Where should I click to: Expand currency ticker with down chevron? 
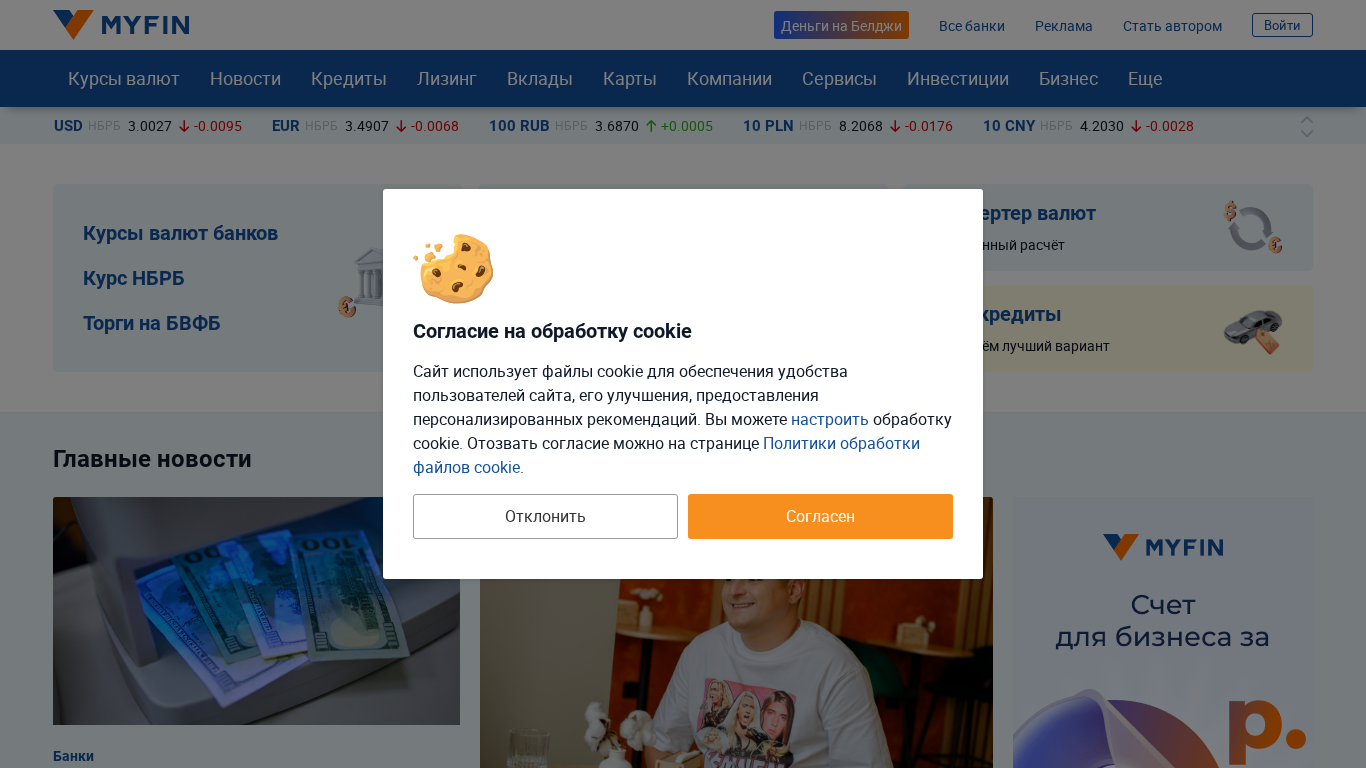(x=1306, y=133)
